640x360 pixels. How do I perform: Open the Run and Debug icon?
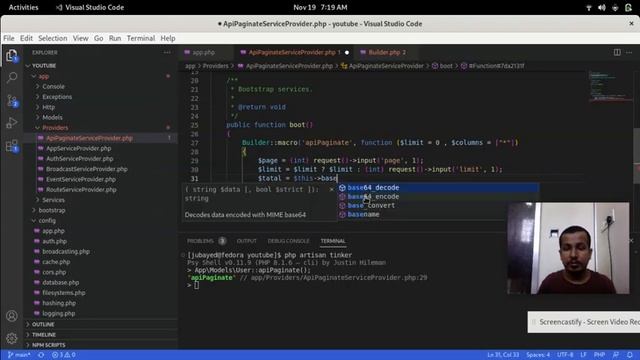pyautogui.click(x=12, y=122)
